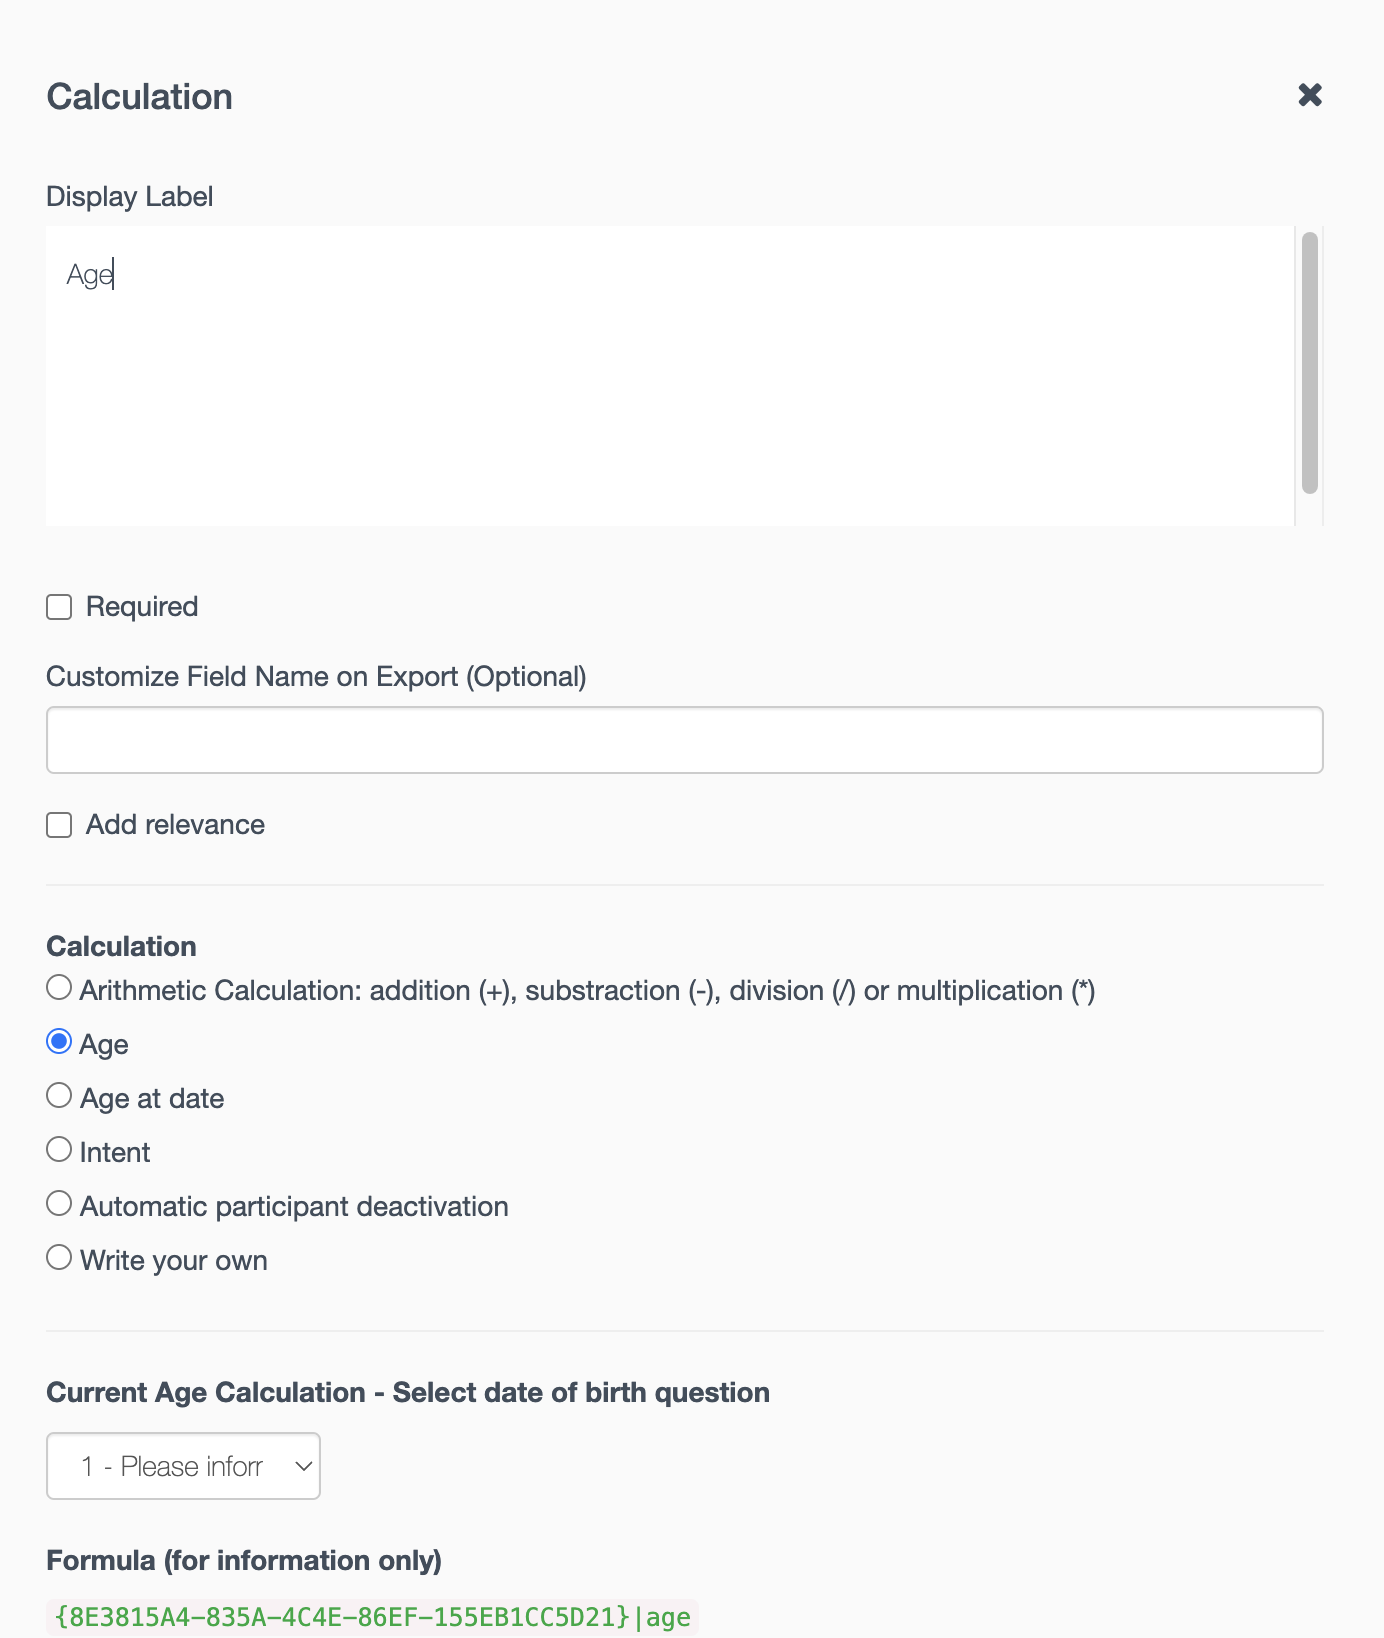Select Automatic participant deactivation radio option

(x=60, y=1204)
